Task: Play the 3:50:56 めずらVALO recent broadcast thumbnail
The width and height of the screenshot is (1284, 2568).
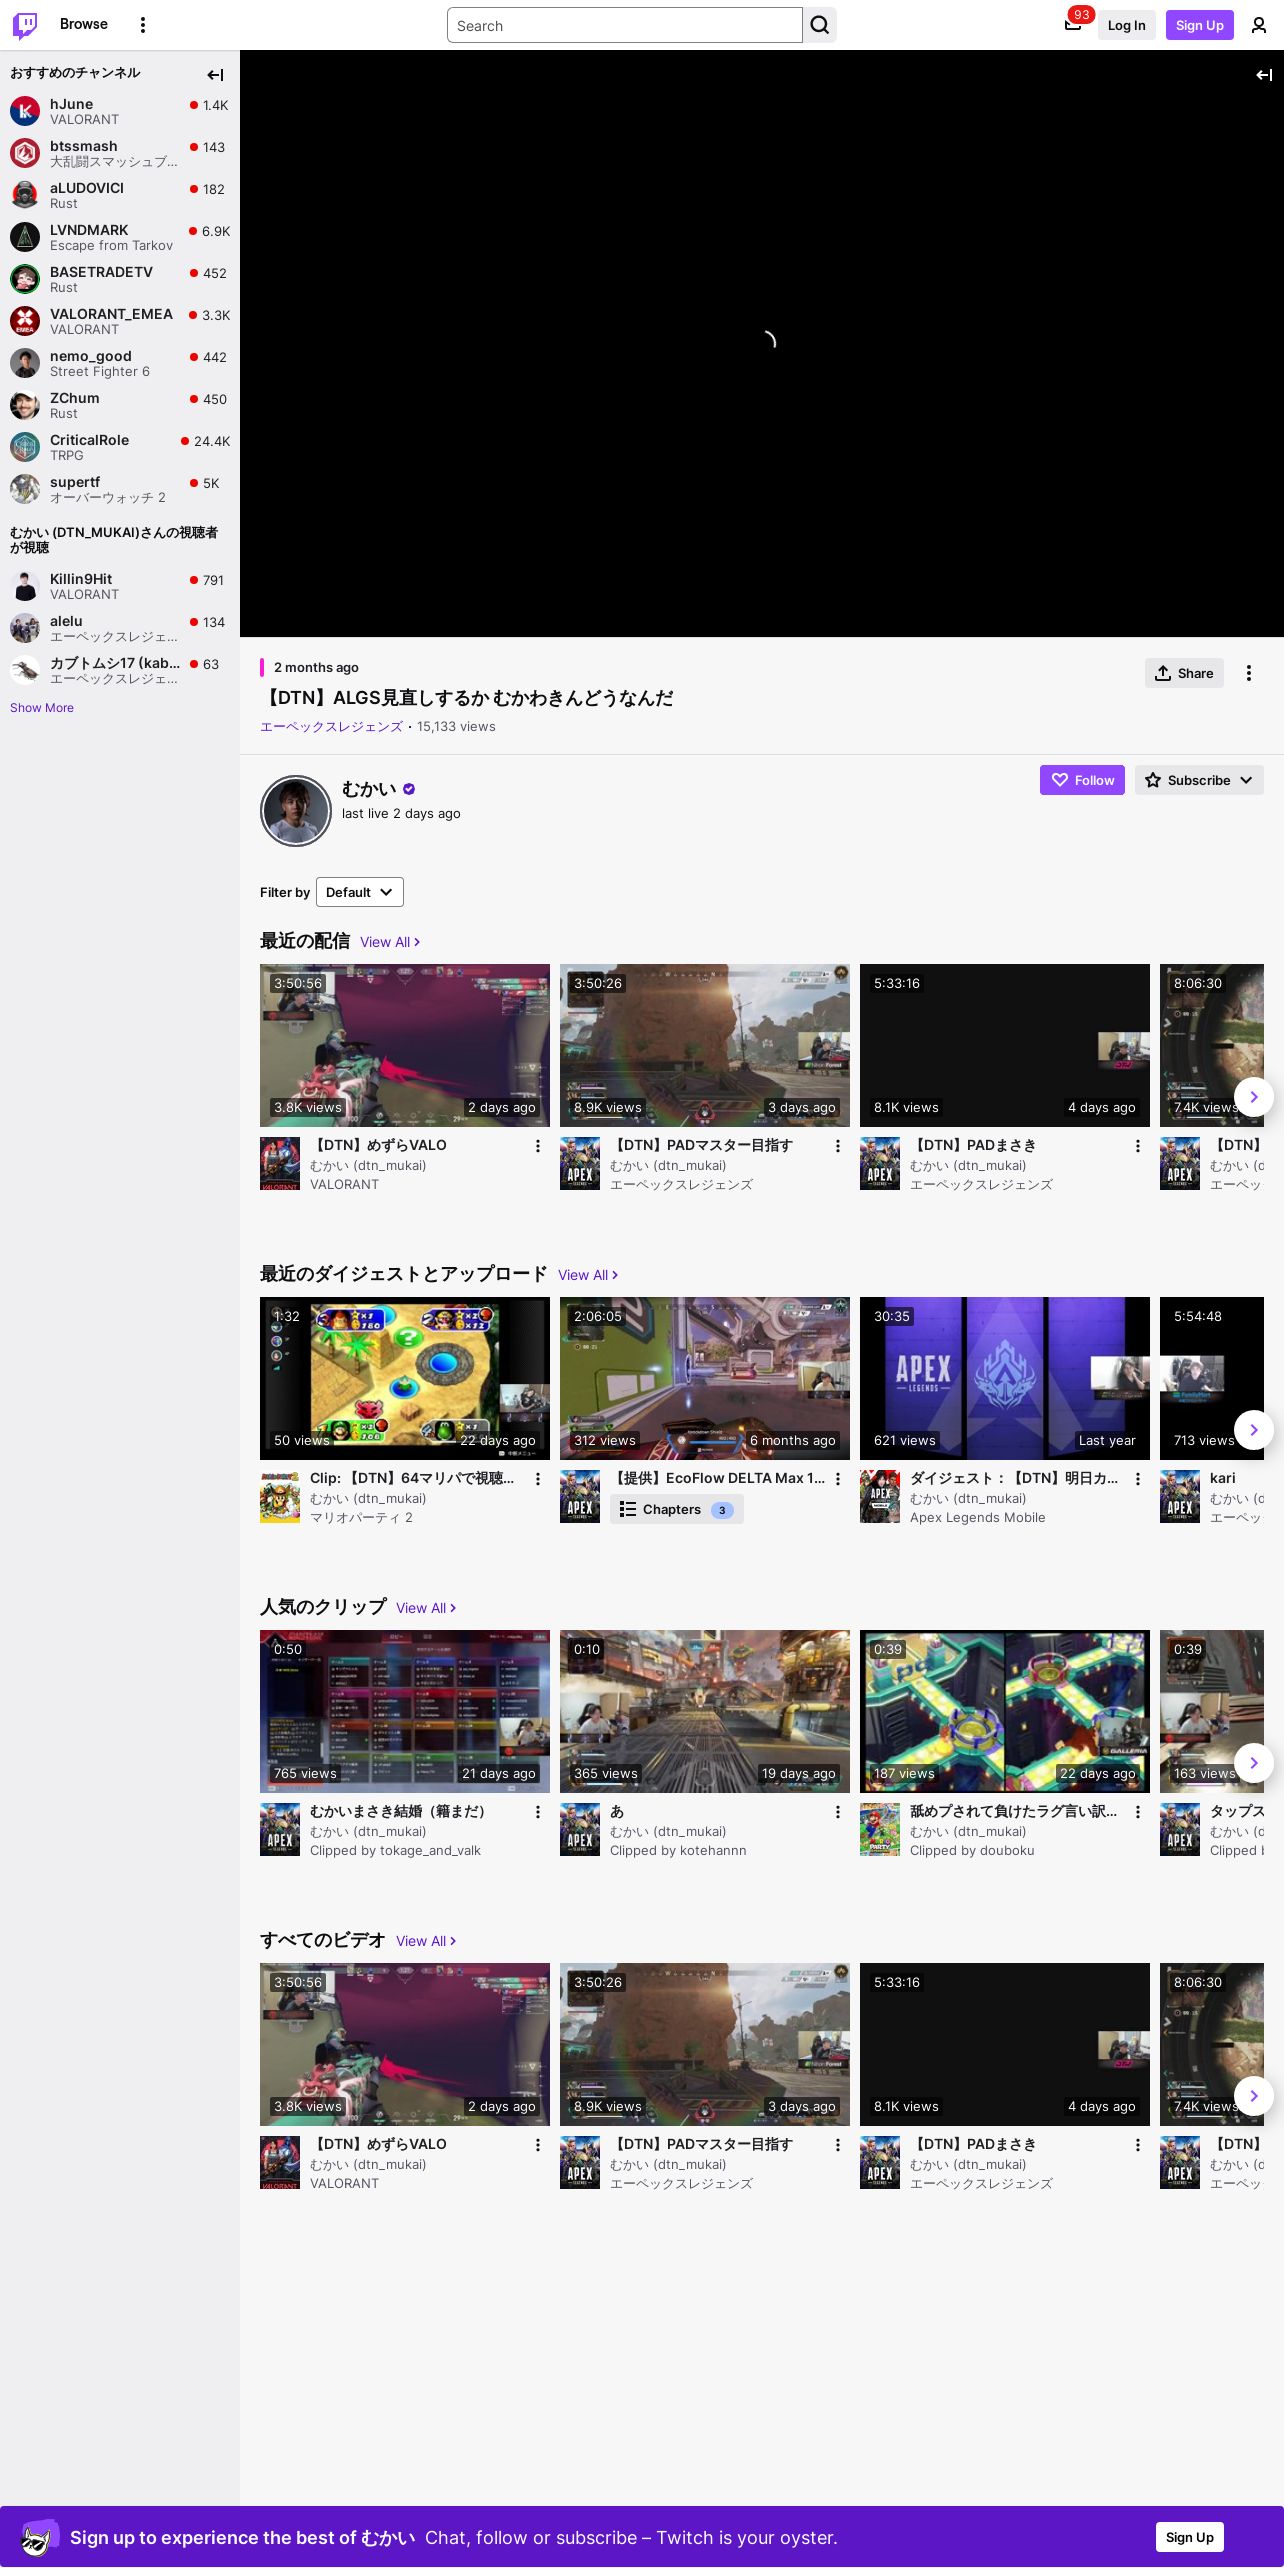Action: [x=405, y=1045]
